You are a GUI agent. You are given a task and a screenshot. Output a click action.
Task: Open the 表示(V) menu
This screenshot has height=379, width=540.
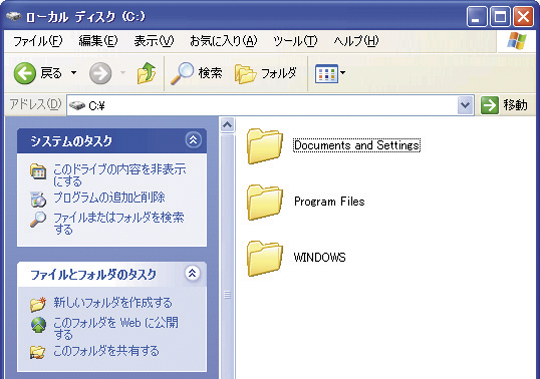point(154,41)
